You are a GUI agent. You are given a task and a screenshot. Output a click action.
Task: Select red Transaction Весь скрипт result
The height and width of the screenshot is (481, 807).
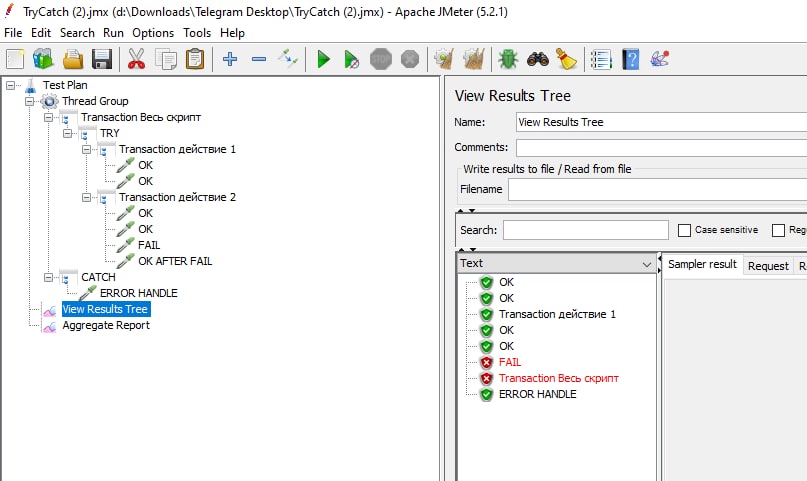coord(558,378)
